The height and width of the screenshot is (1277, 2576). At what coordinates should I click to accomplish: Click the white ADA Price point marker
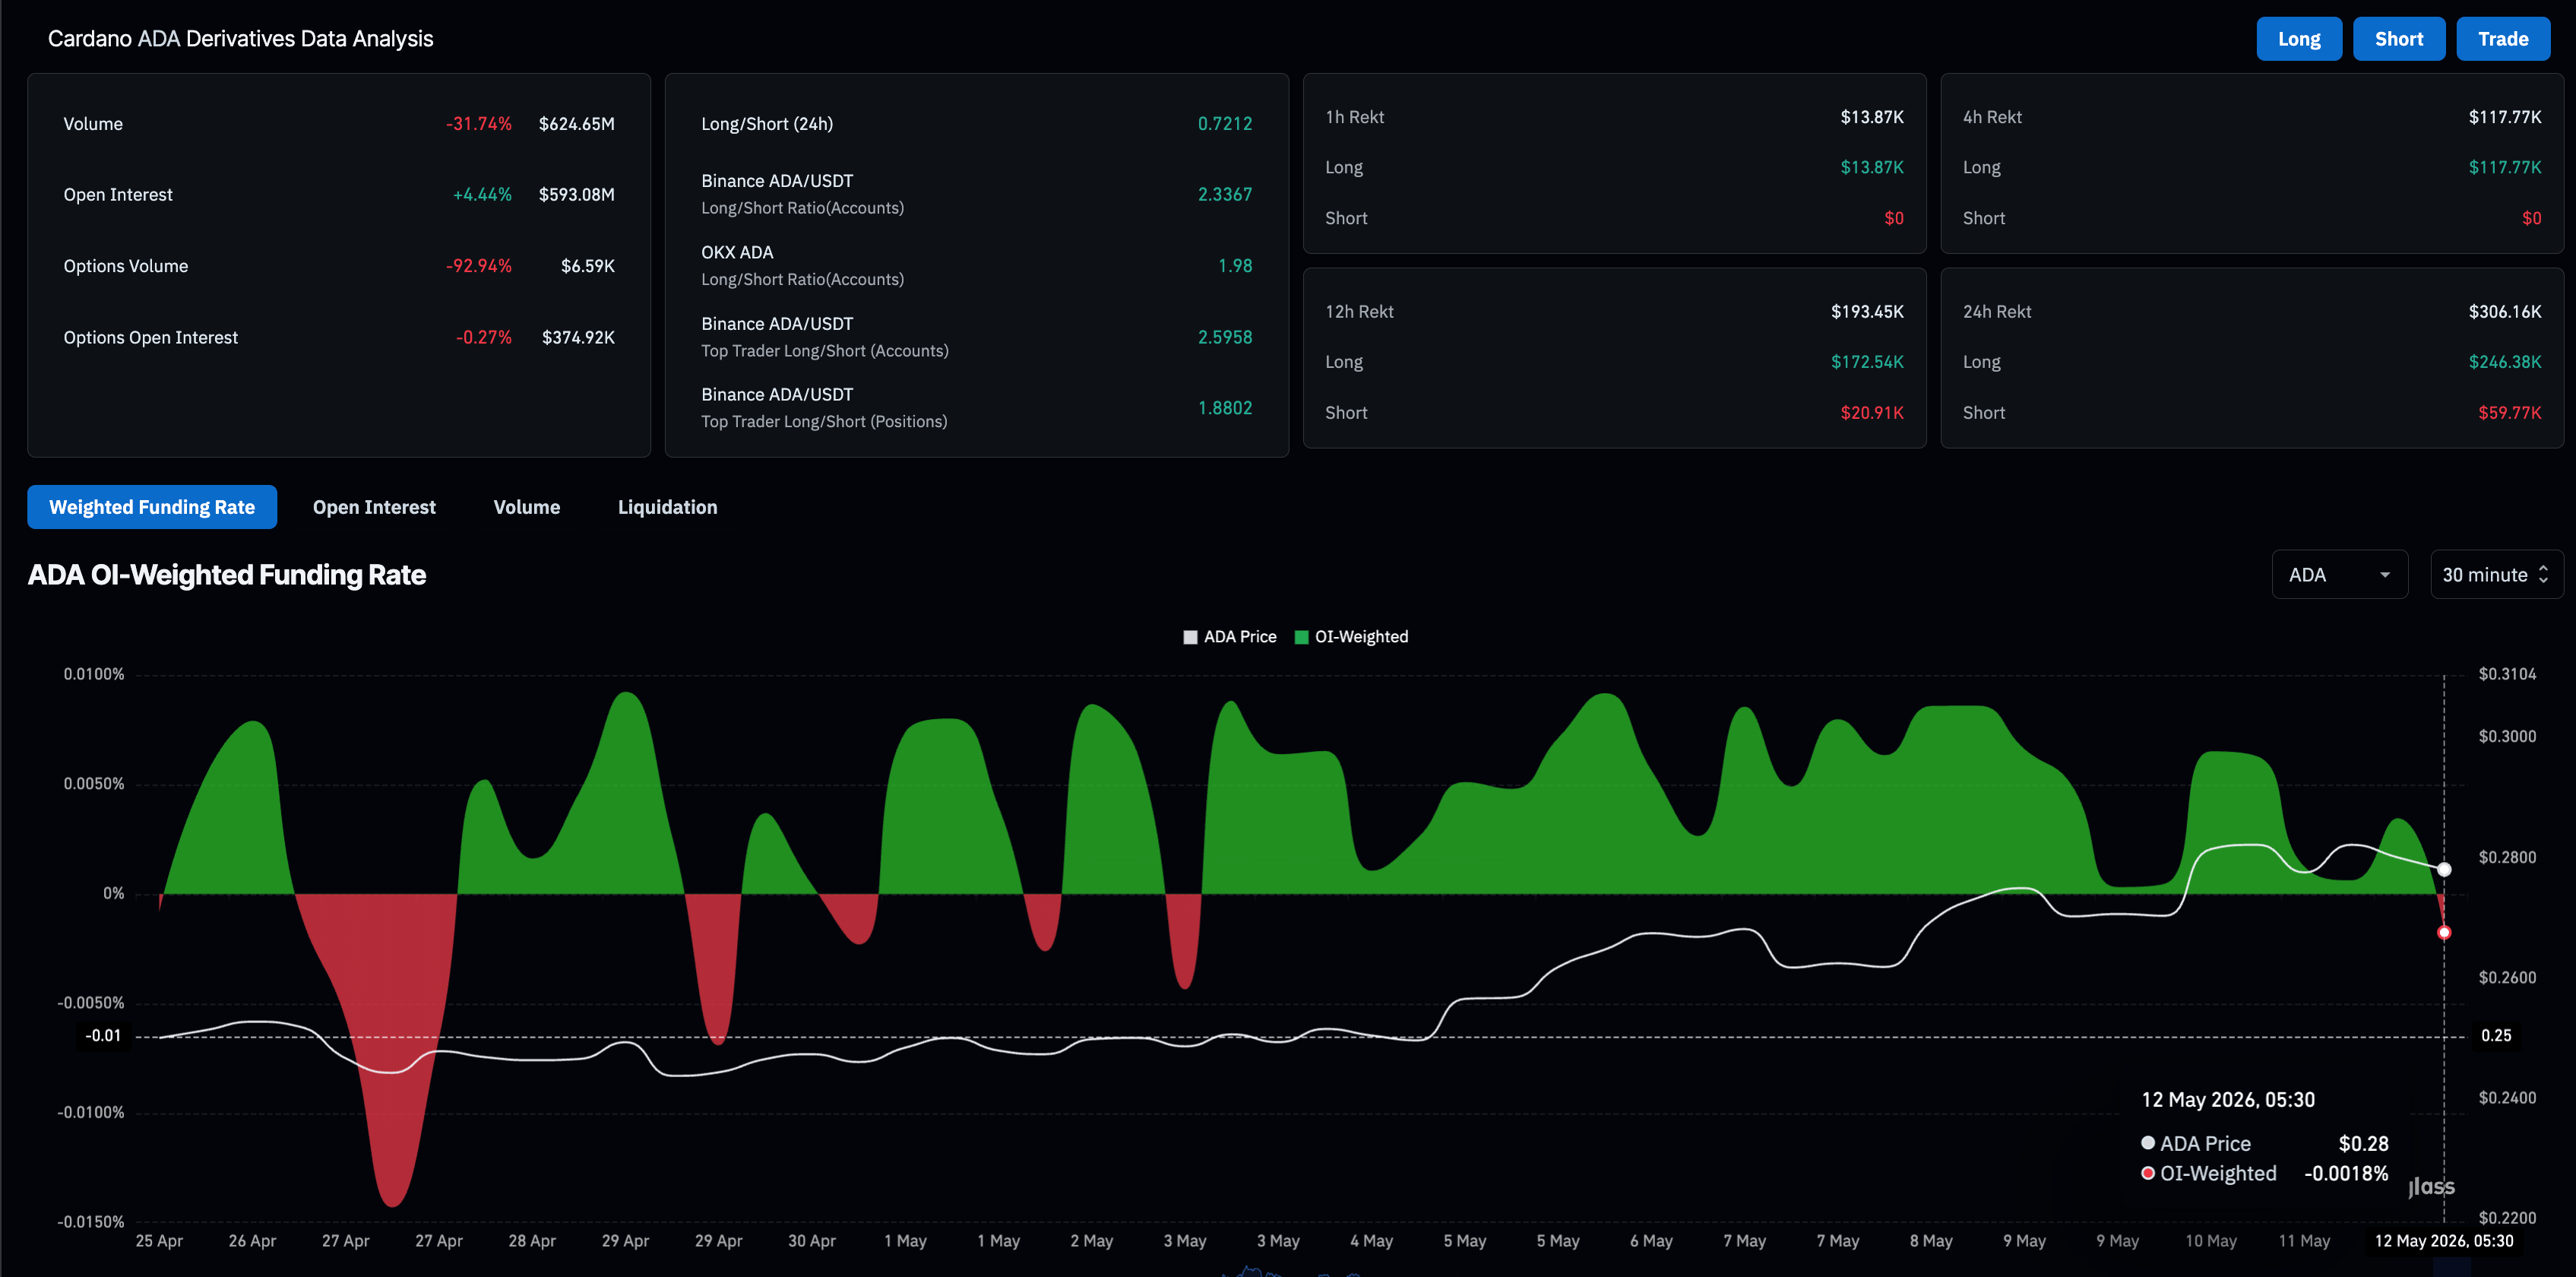click(2444, 869)
